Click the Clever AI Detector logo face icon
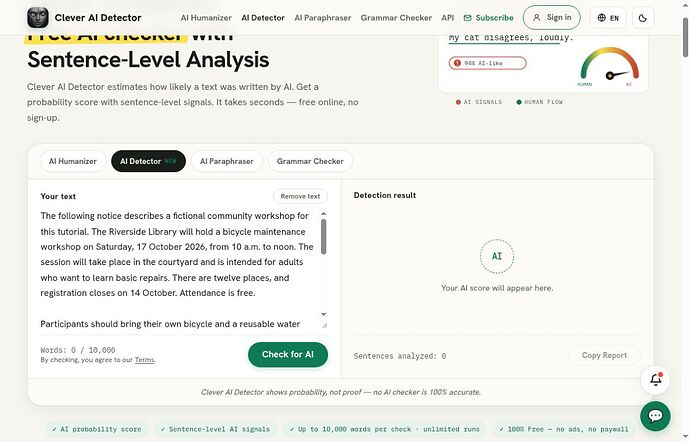This screenshot has height=442, width=690. (x=38, y=18)
